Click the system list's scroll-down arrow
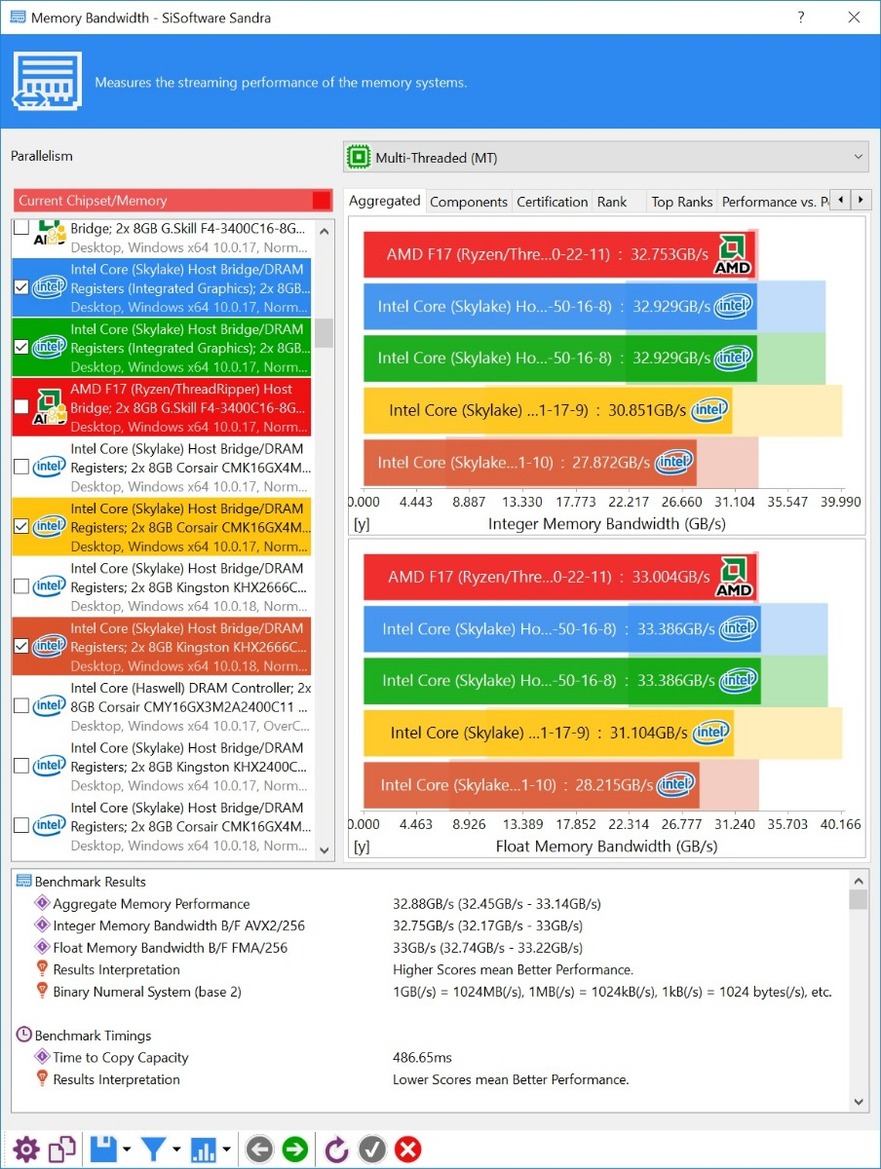Screen dimensions: 881x1169 (x=324, y=851)
